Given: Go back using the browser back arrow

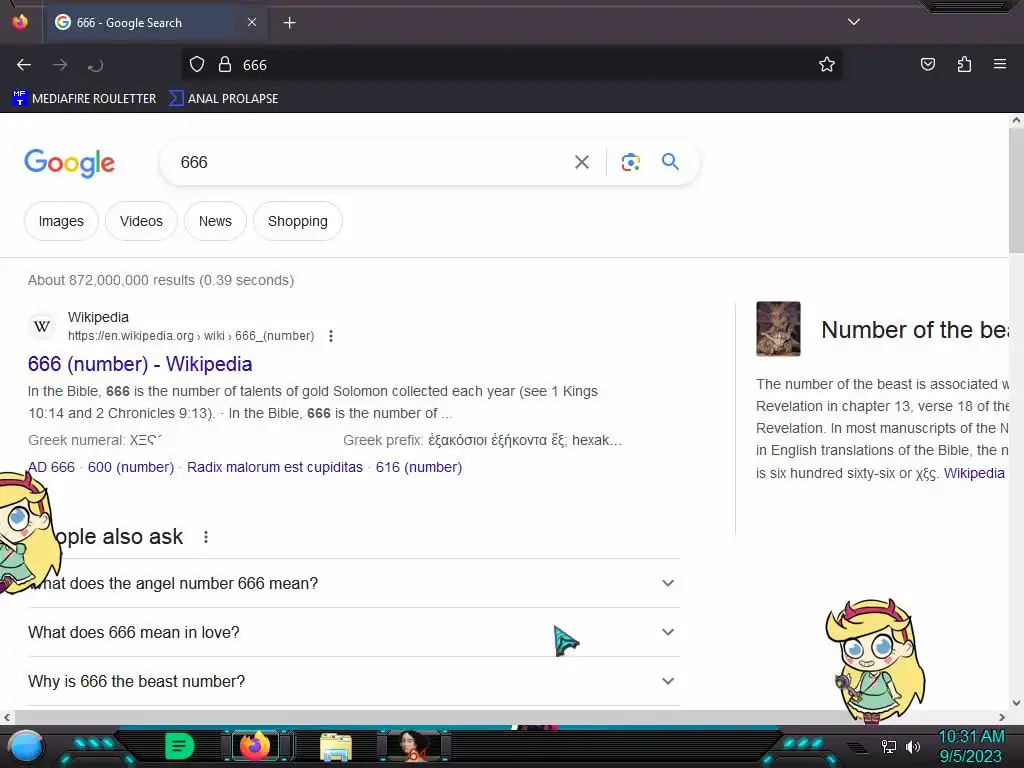Looking at the screenshot, I should click(x=24, y=65).
